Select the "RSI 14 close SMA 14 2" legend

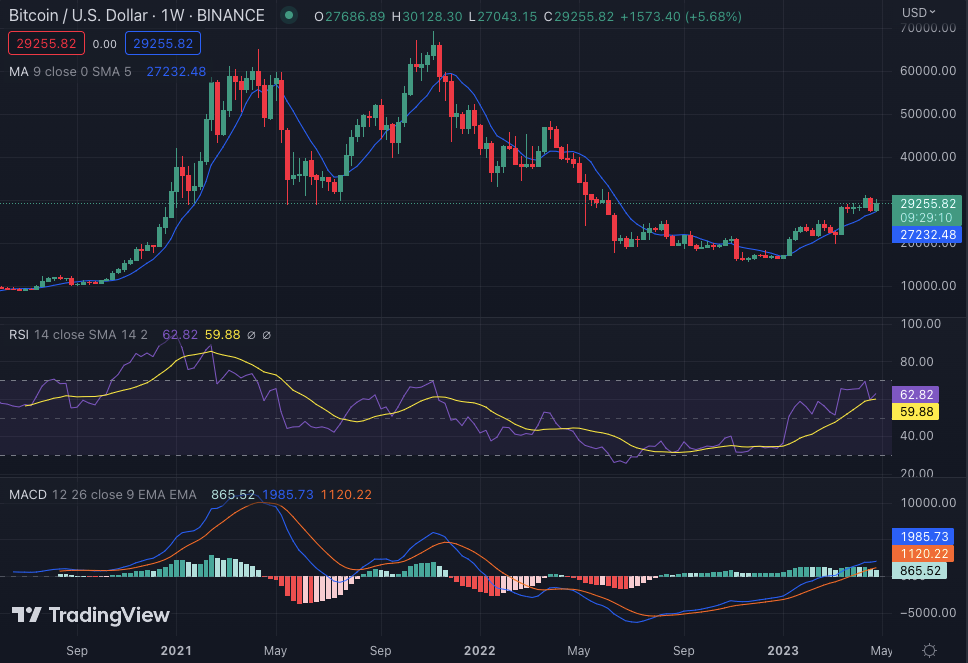(78, 335)
